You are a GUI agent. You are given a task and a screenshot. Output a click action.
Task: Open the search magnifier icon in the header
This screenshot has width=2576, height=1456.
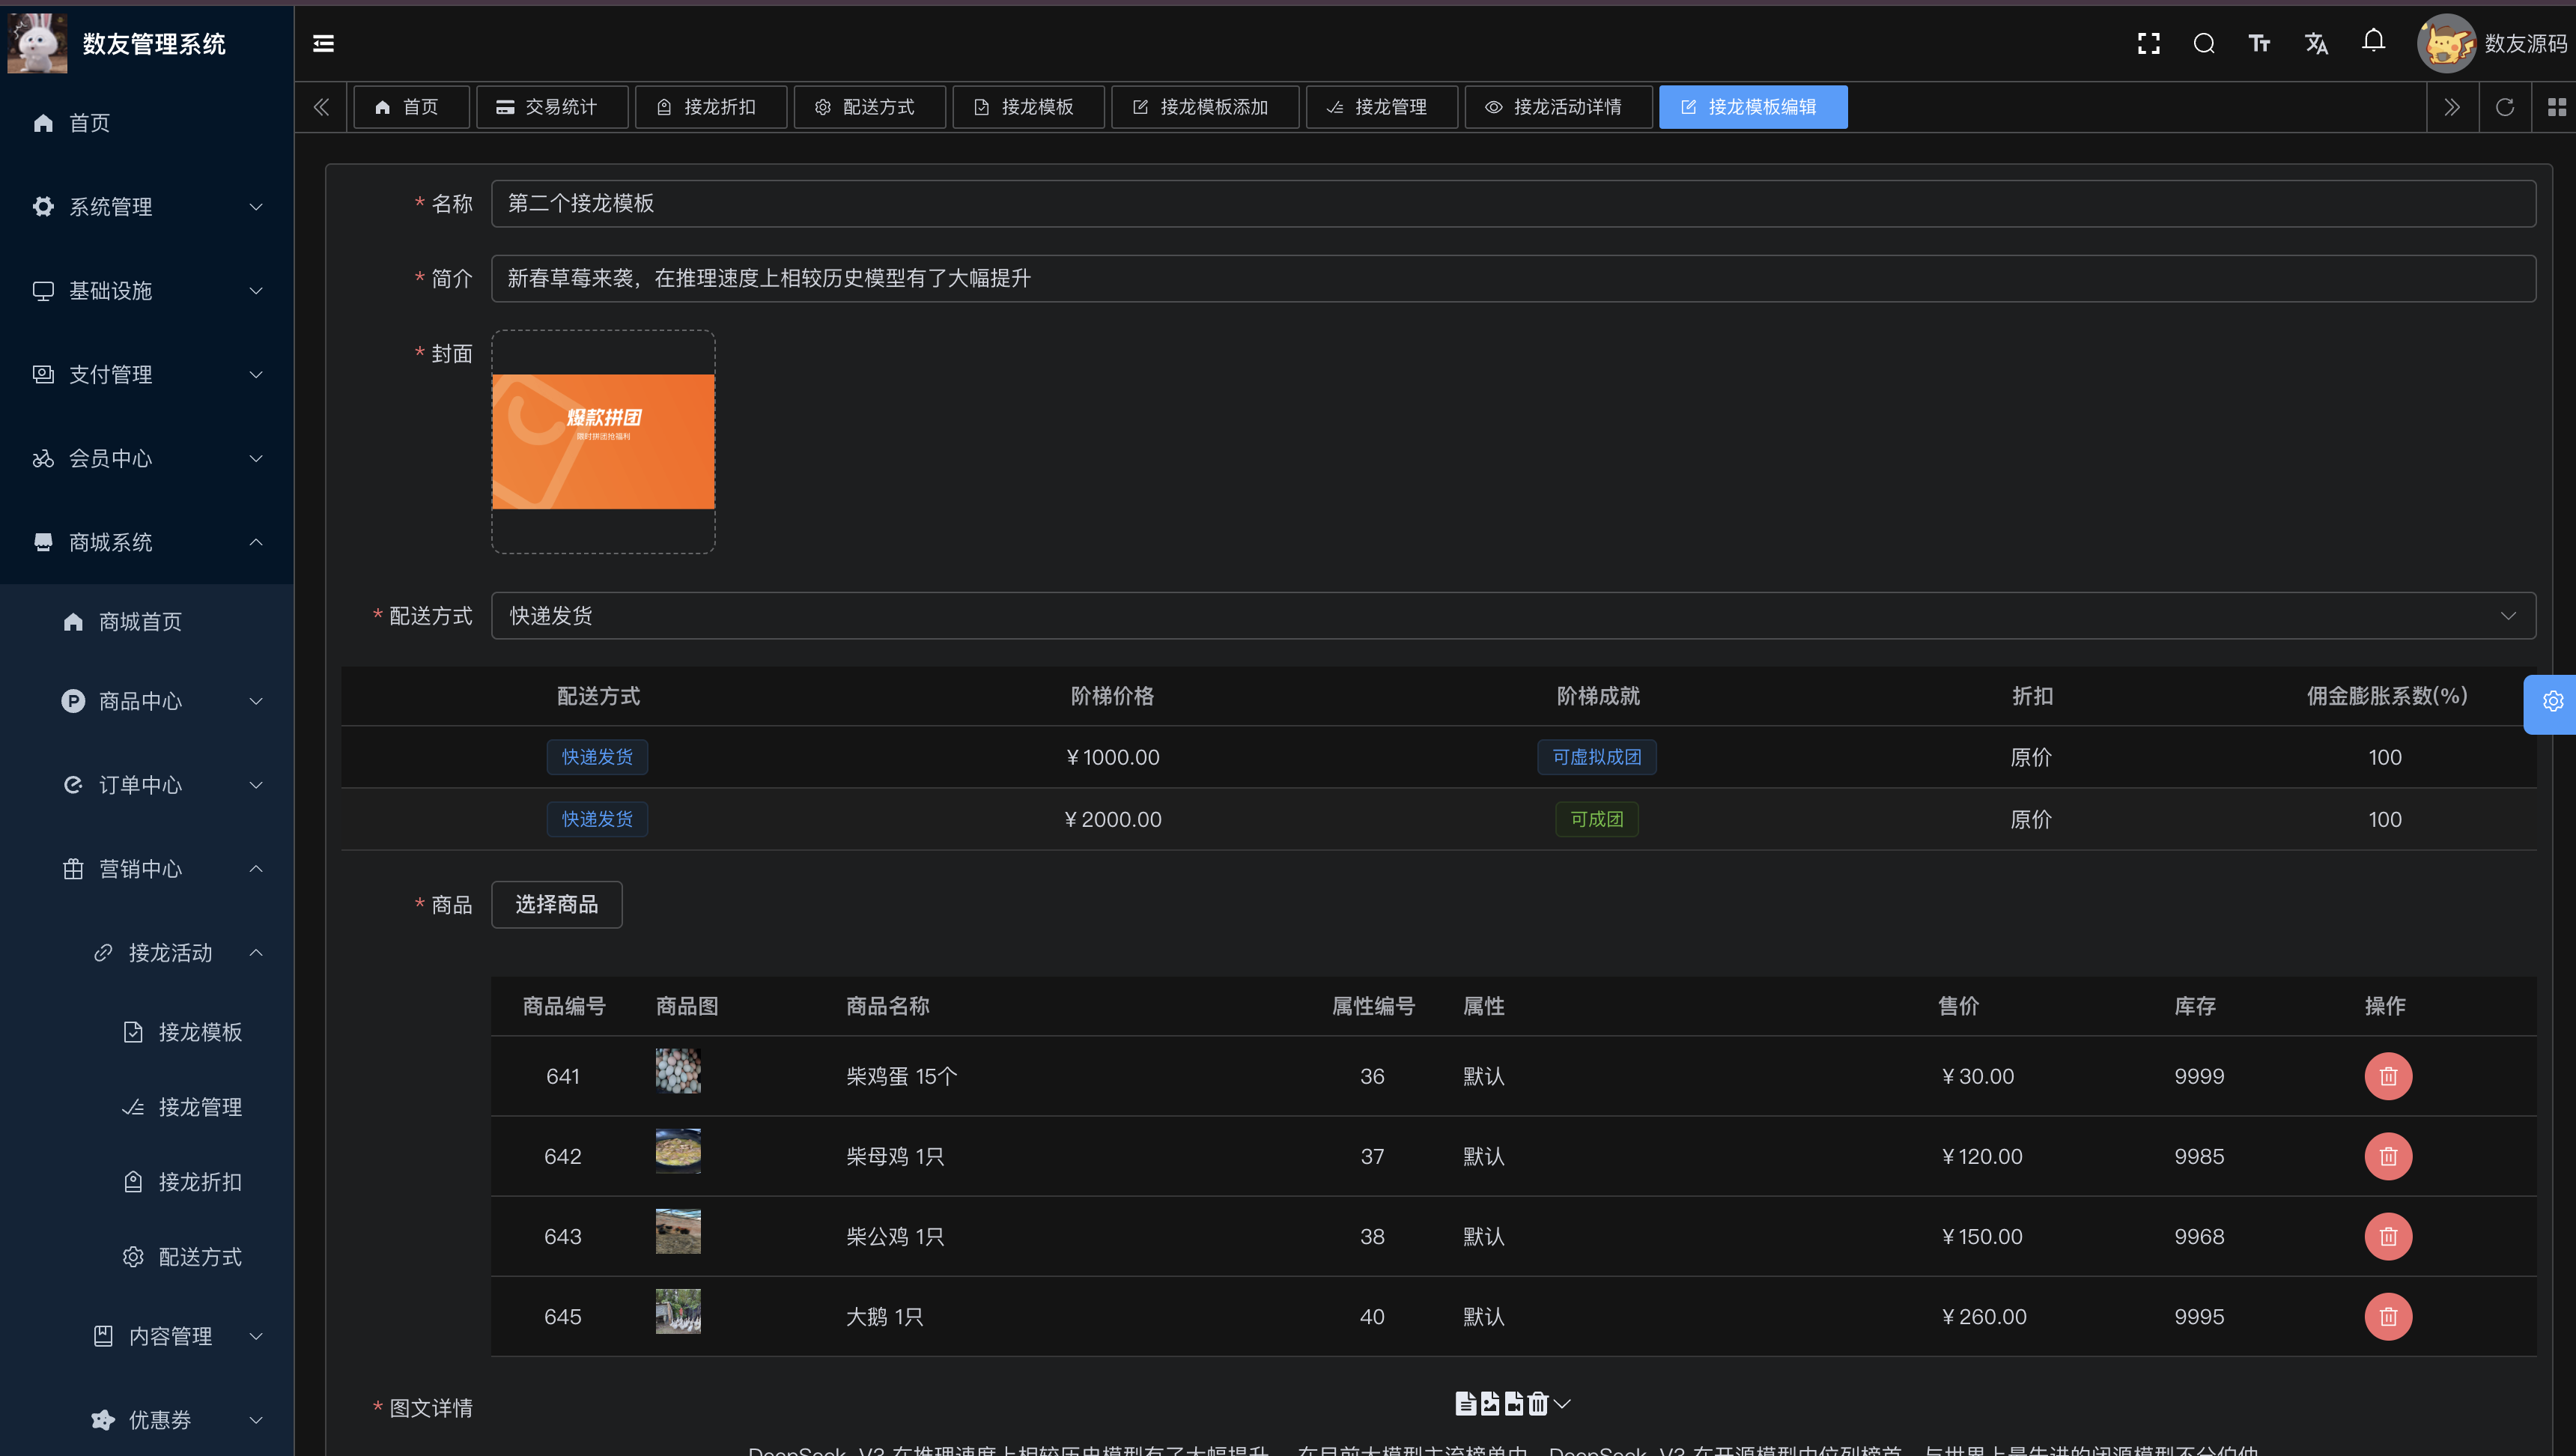[2204, 43]
